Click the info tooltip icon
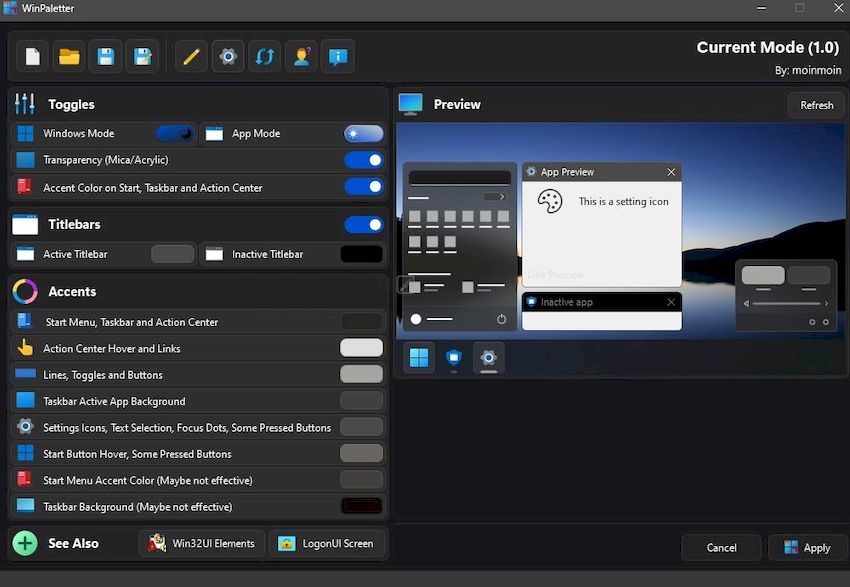Screen dimensions: 850x587 (338, 56)
